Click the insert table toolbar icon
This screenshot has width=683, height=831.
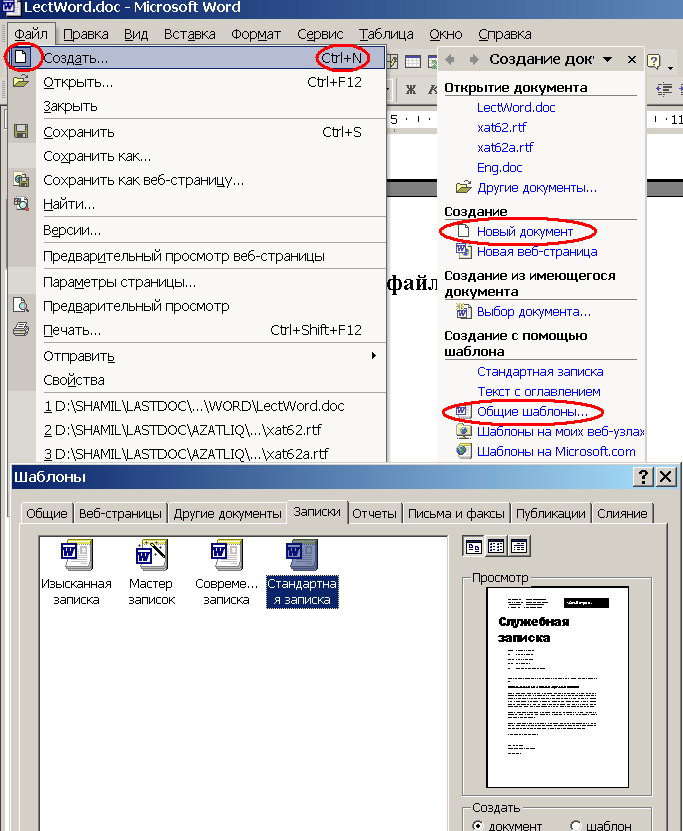[413, 61]
